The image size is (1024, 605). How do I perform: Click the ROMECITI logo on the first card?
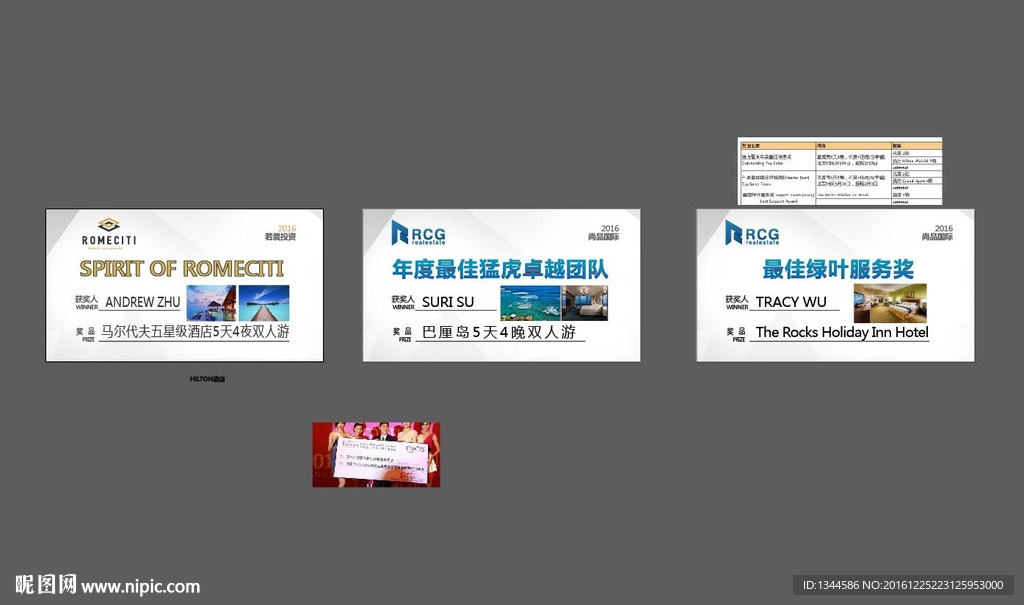(x=108, y=233)
